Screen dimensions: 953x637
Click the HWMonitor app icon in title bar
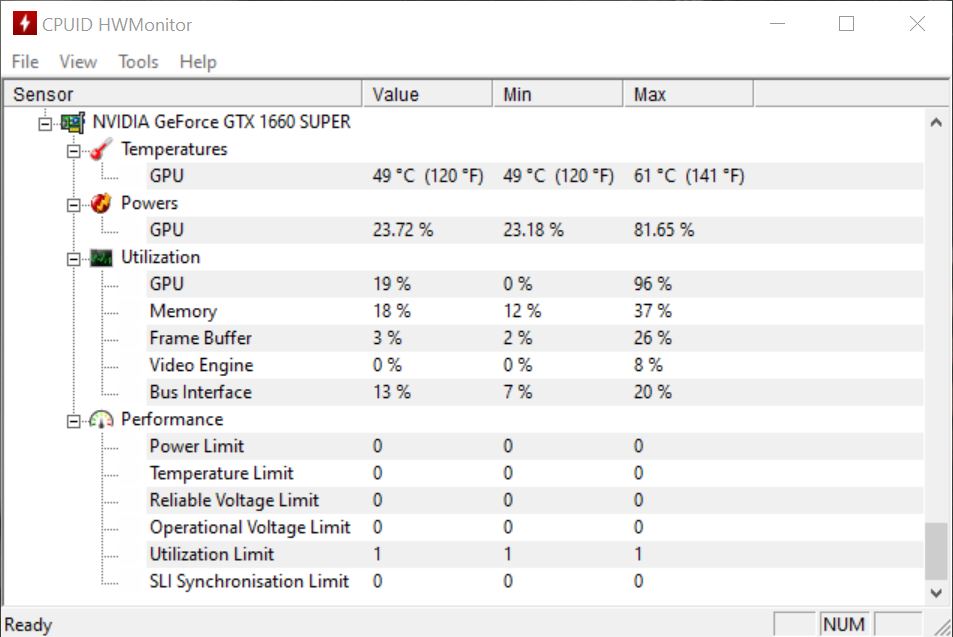(24, 24)
